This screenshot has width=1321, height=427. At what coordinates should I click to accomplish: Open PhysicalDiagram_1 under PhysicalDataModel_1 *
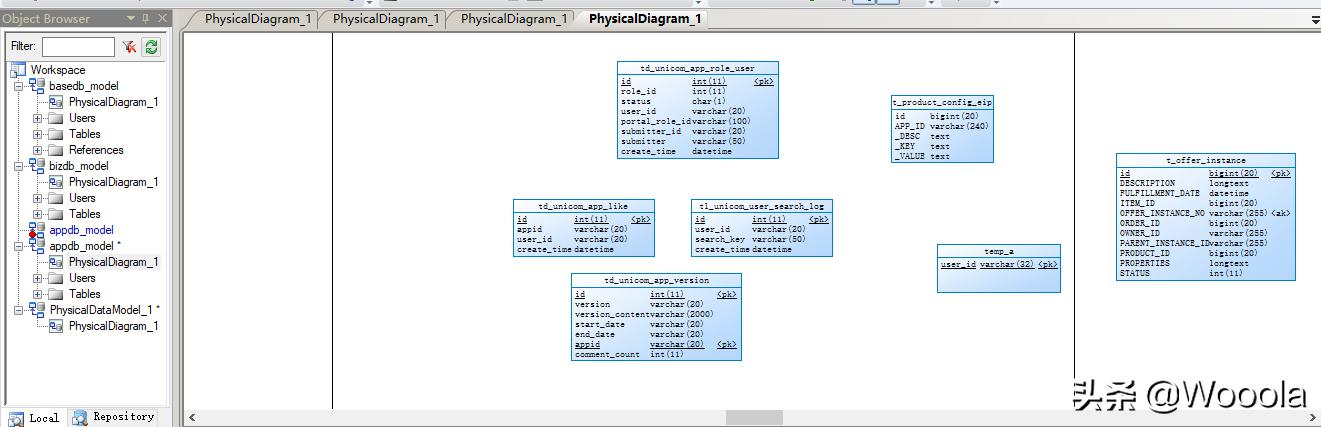point(113,326)
